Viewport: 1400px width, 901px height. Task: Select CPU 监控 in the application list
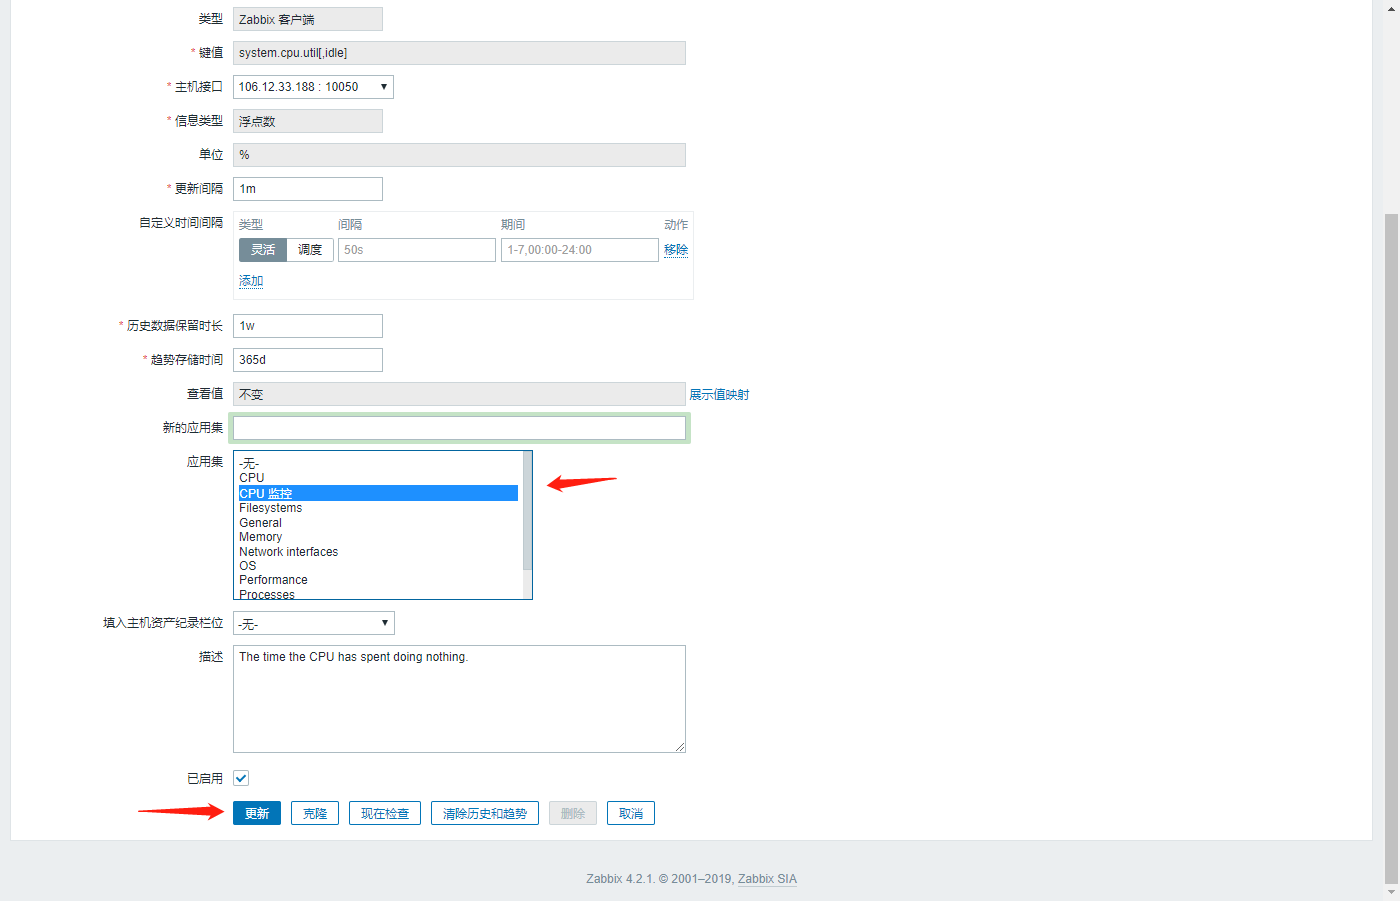378,493
